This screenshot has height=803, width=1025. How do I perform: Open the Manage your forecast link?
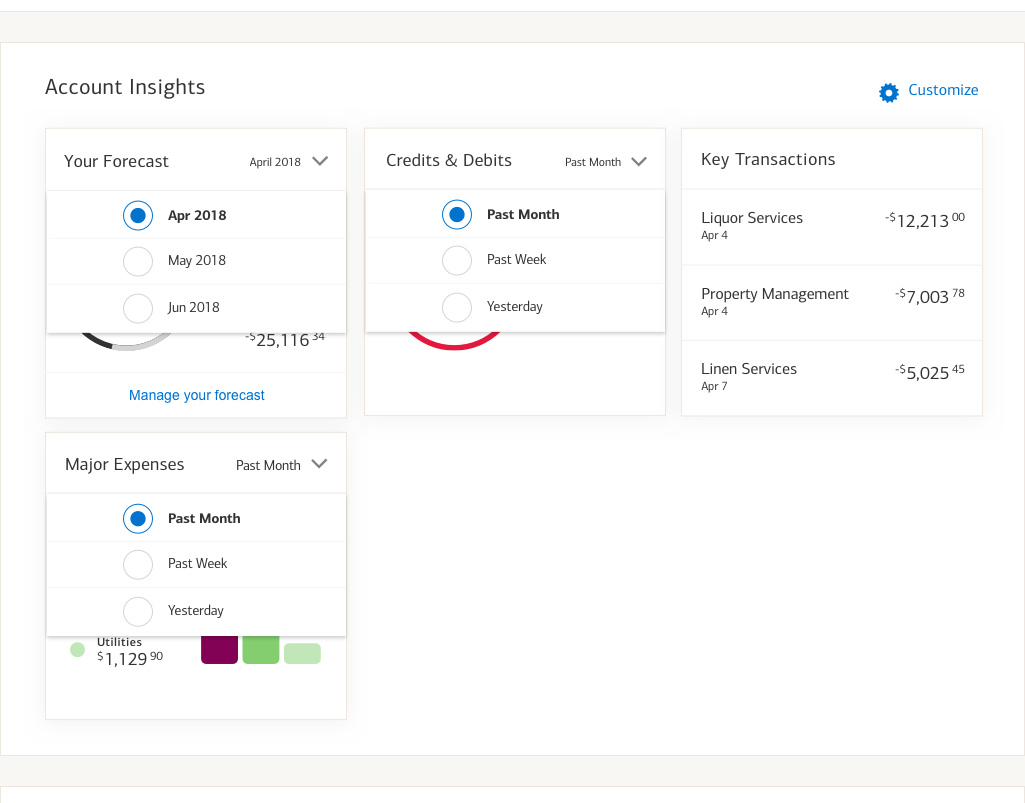pos(197,395)
